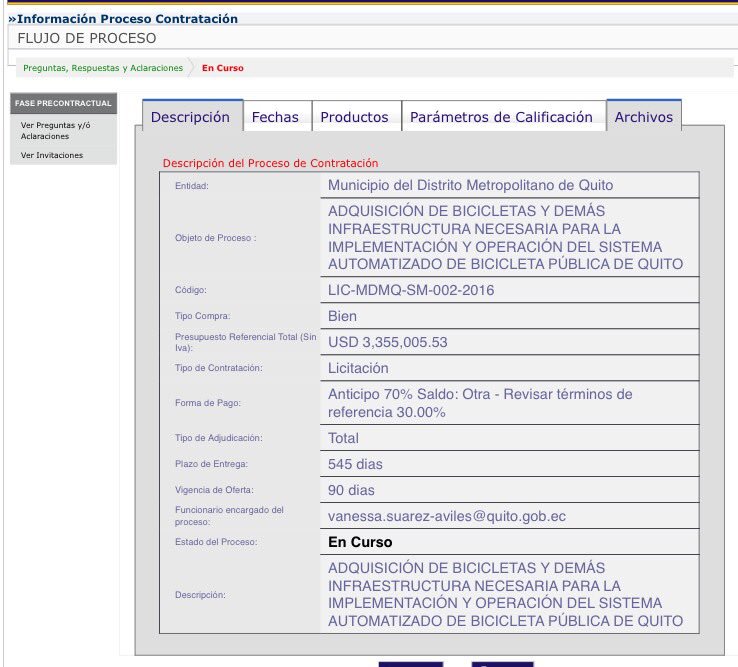The image size is (738, 667).
Task: Click email vanessa.suarez-aviles@quito.gob.ec
Action: [447, 516]
